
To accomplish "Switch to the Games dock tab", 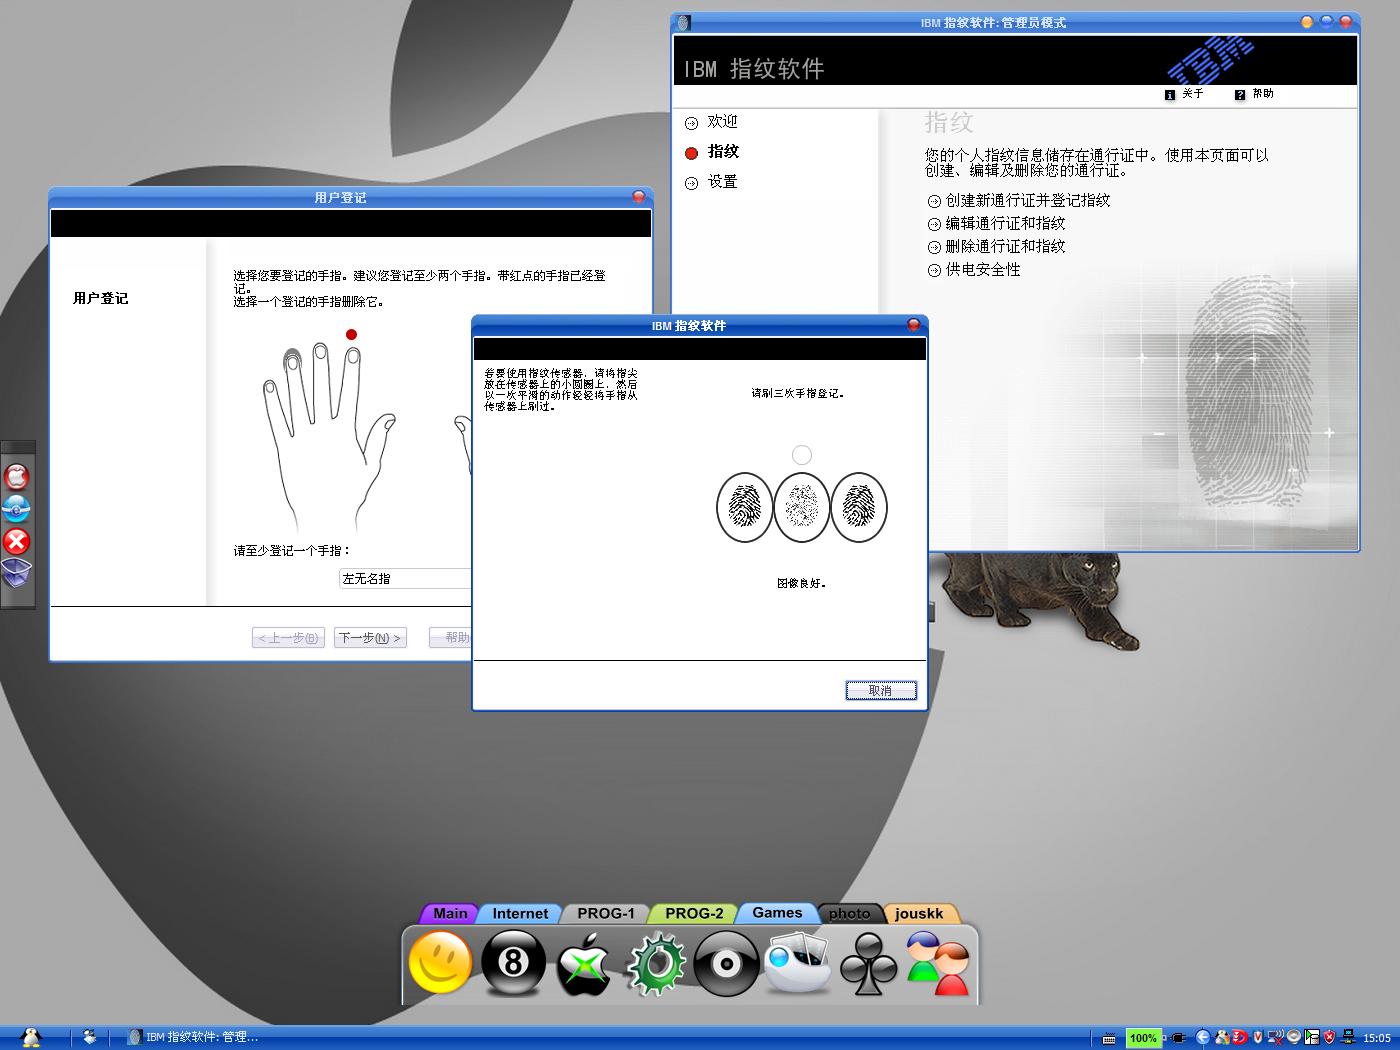I will [777, 912].
